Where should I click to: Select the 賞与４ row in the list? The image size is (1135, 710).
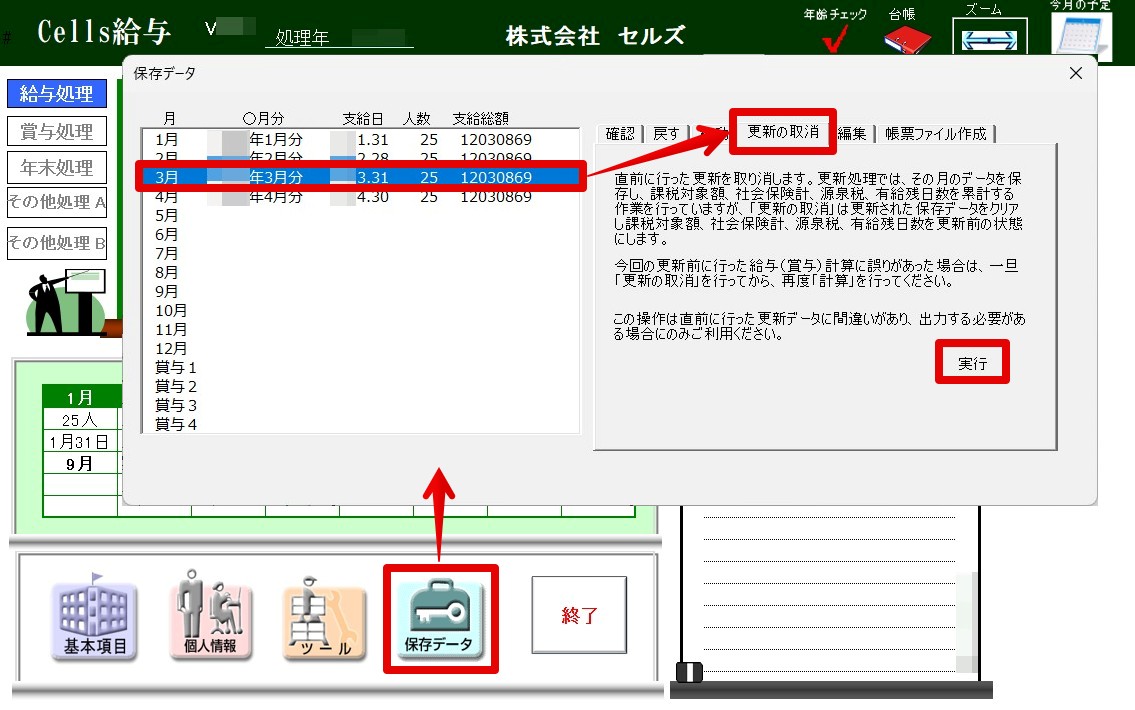(x=360, y=423)
